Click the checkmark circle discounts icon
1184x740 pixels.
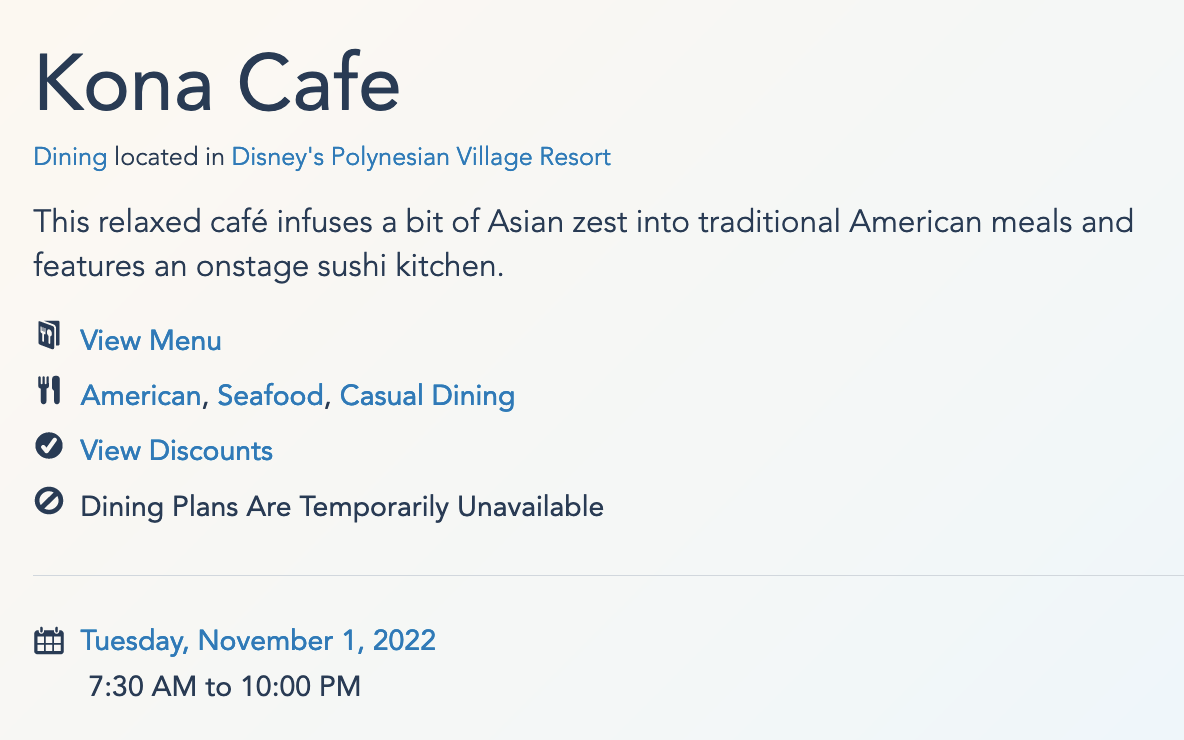49,446
